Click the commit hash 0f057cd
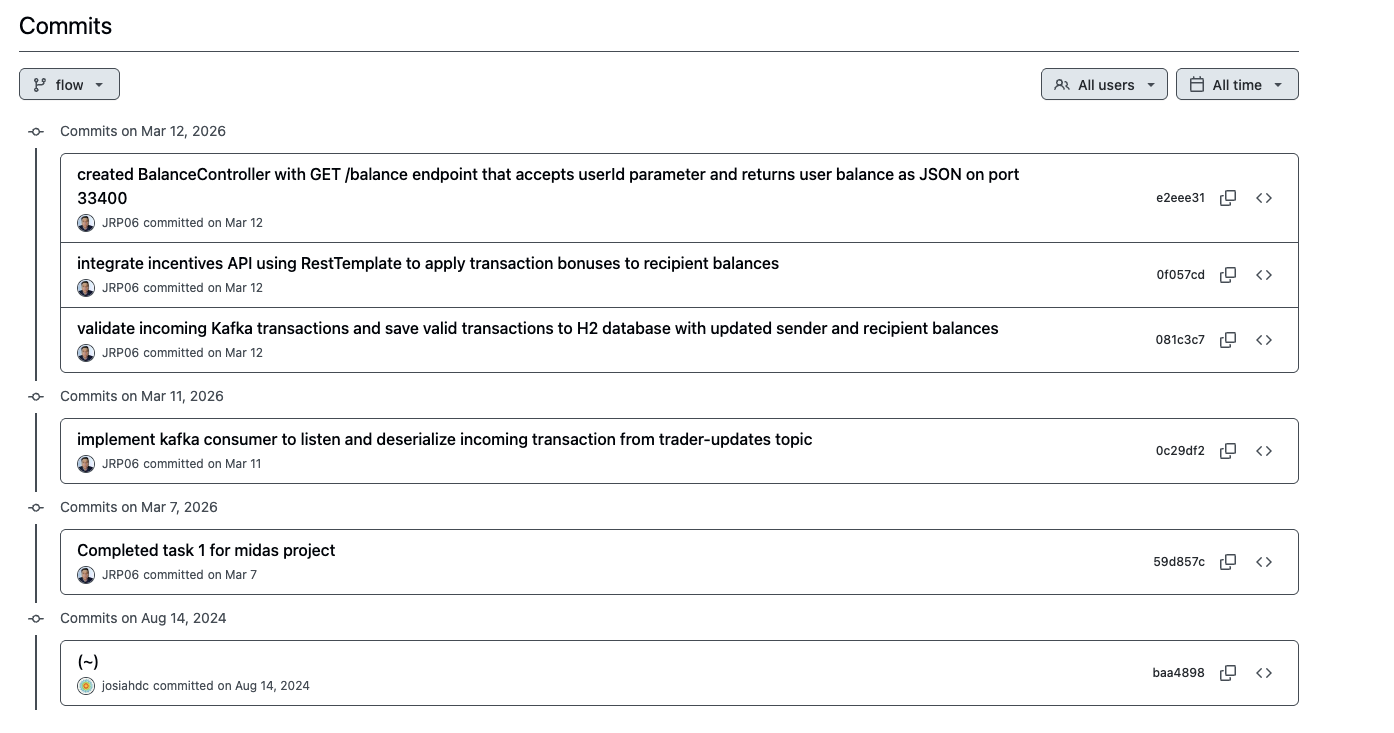The width and height of the screenshot is (1394, 733). (x=1180, y=275)
